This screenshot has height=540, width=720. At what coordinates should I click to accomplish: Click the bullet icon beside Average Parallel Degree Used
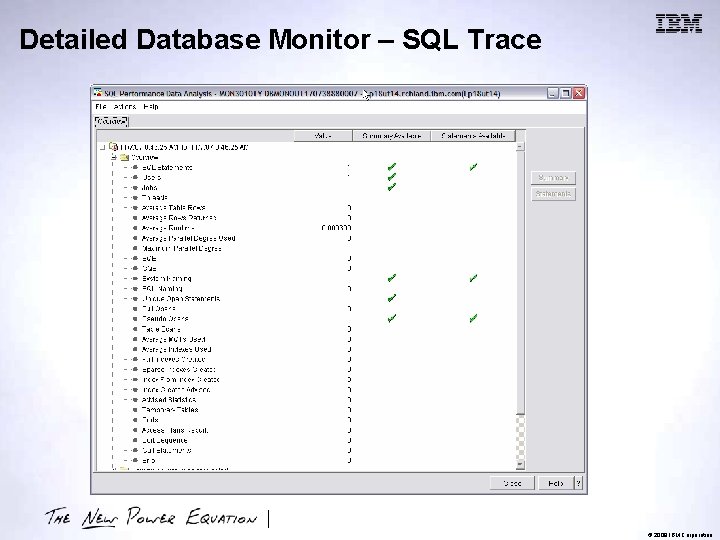click(135, 238)
